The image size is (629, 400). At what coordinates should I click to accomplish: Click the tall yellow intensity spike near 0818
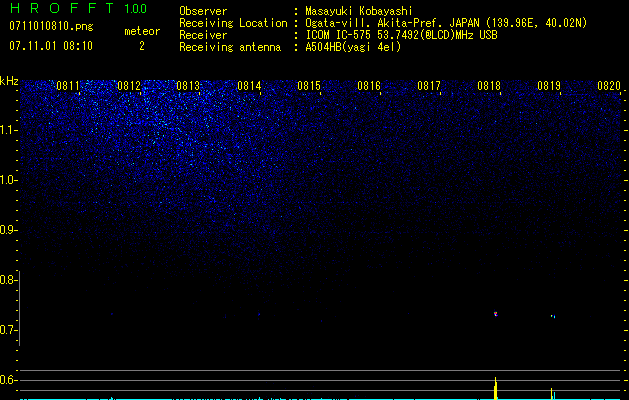(x=496, y=388)
